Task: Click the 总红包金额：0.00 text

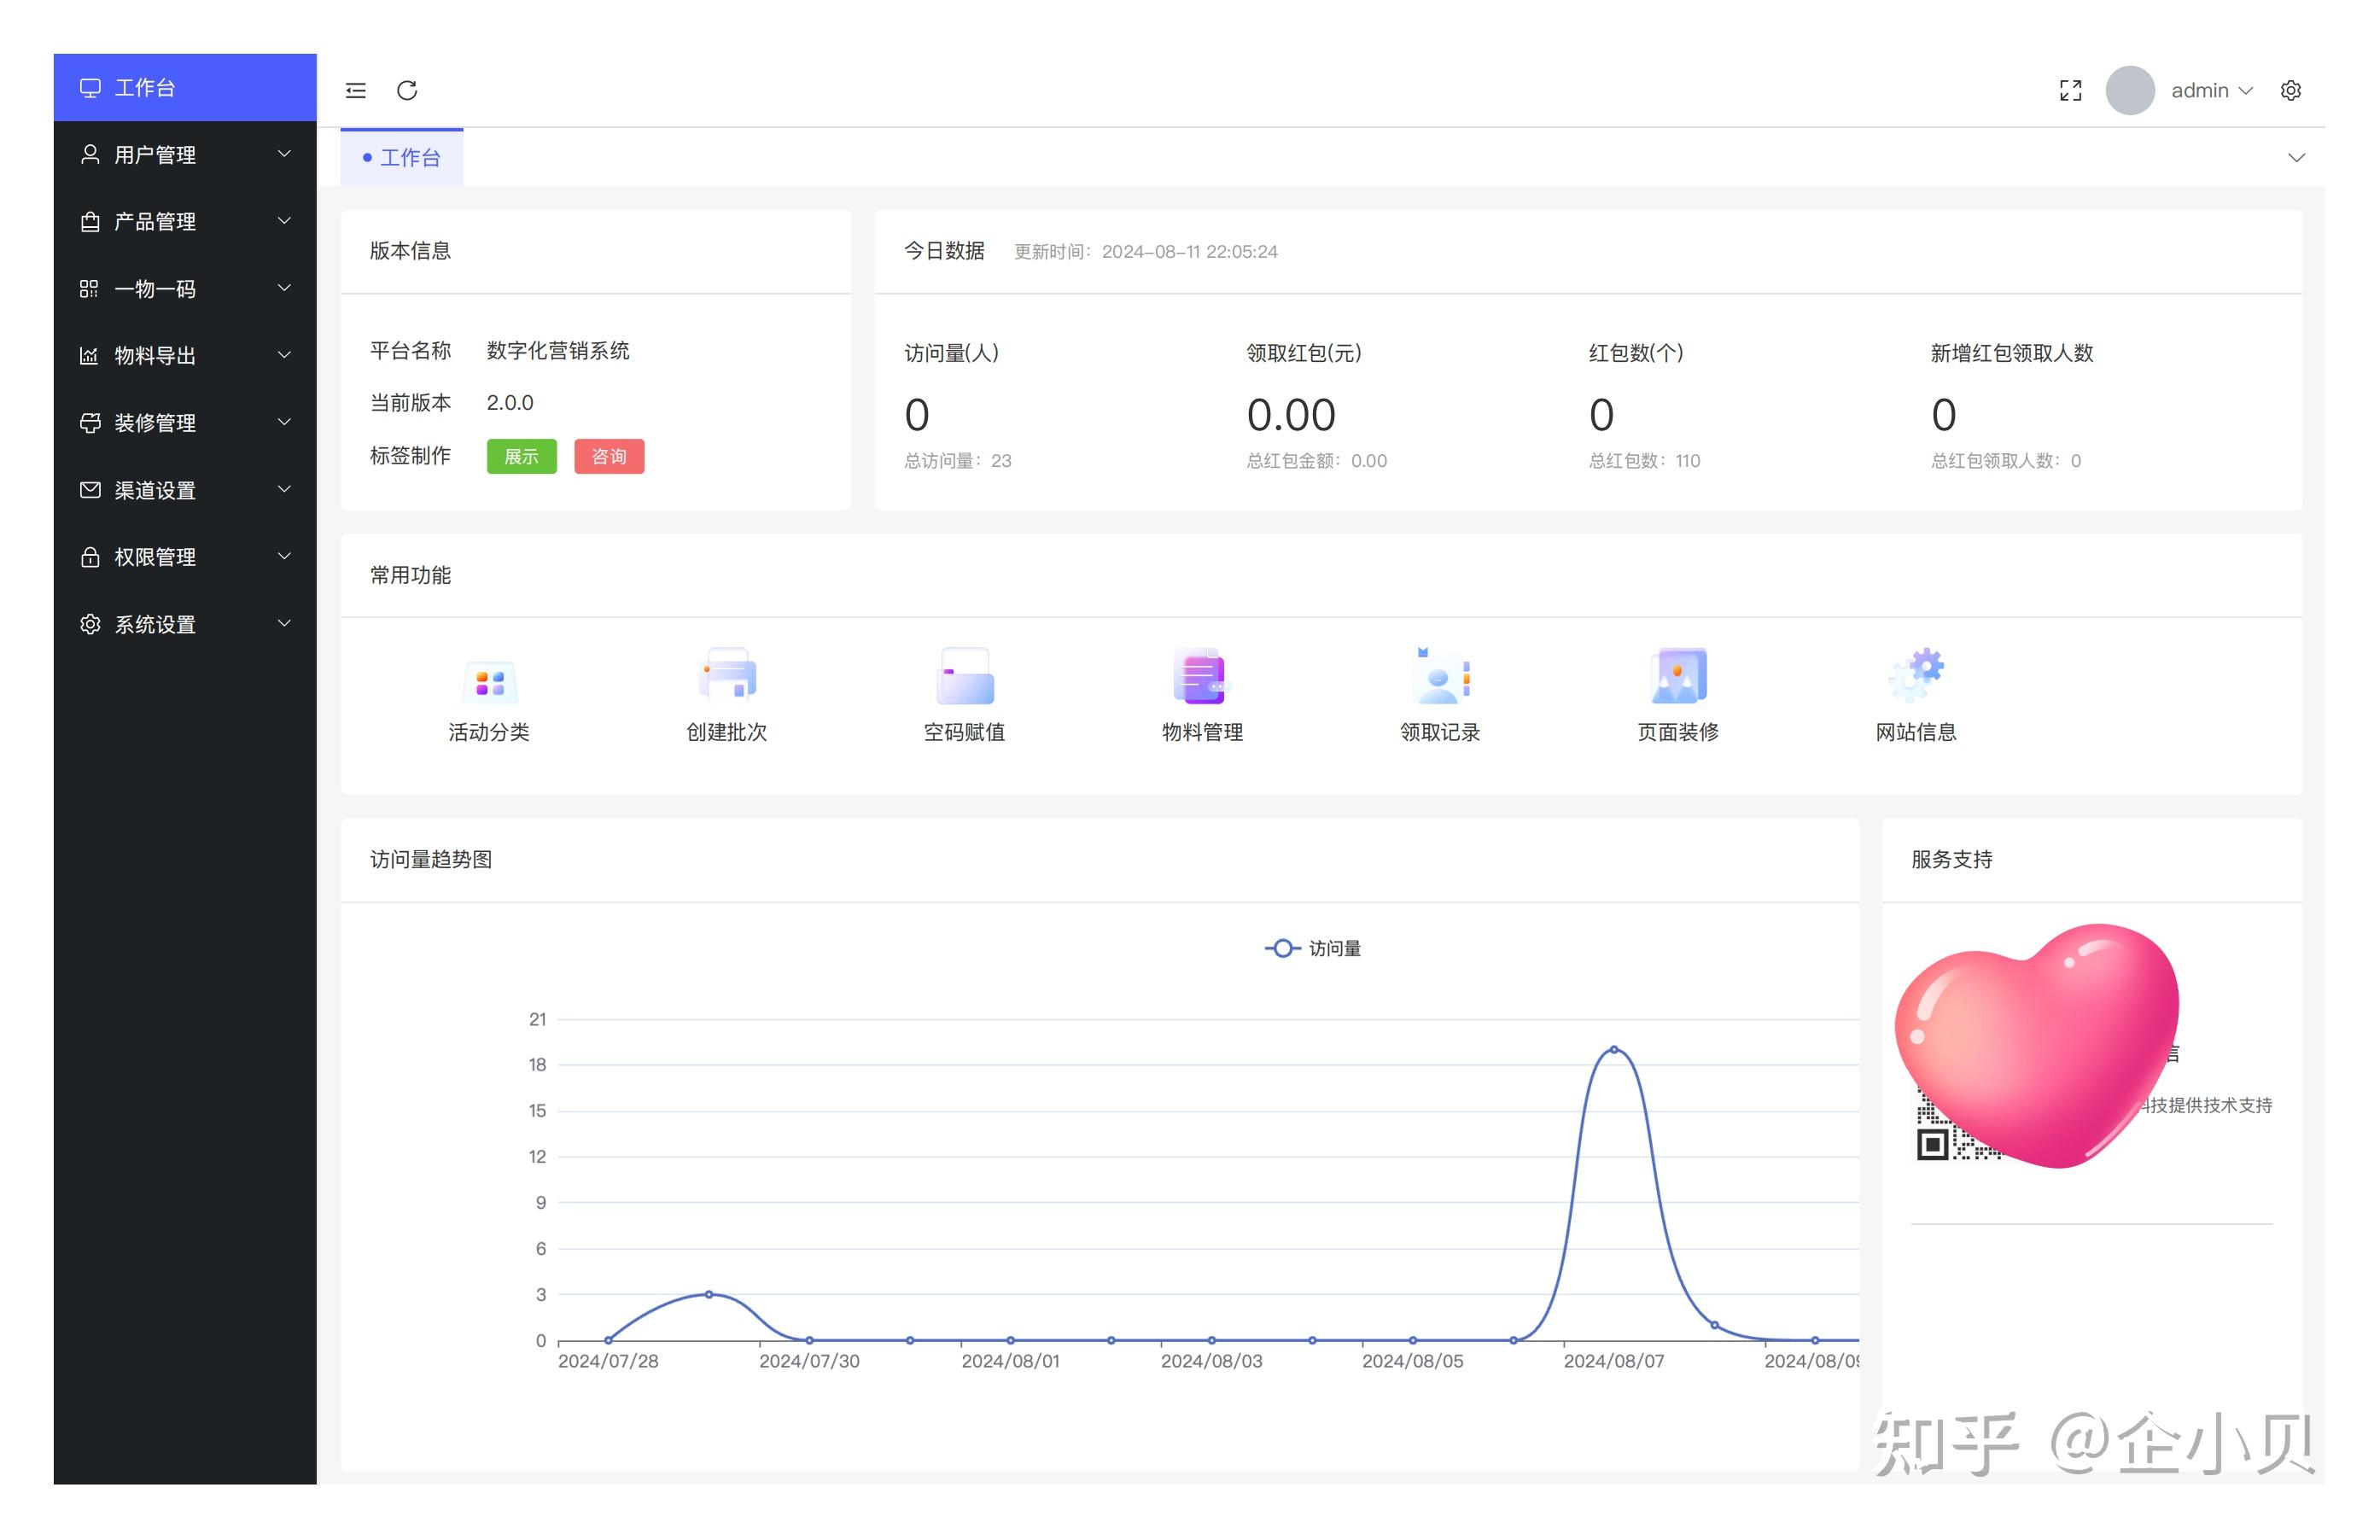Action: [1317, 461]
